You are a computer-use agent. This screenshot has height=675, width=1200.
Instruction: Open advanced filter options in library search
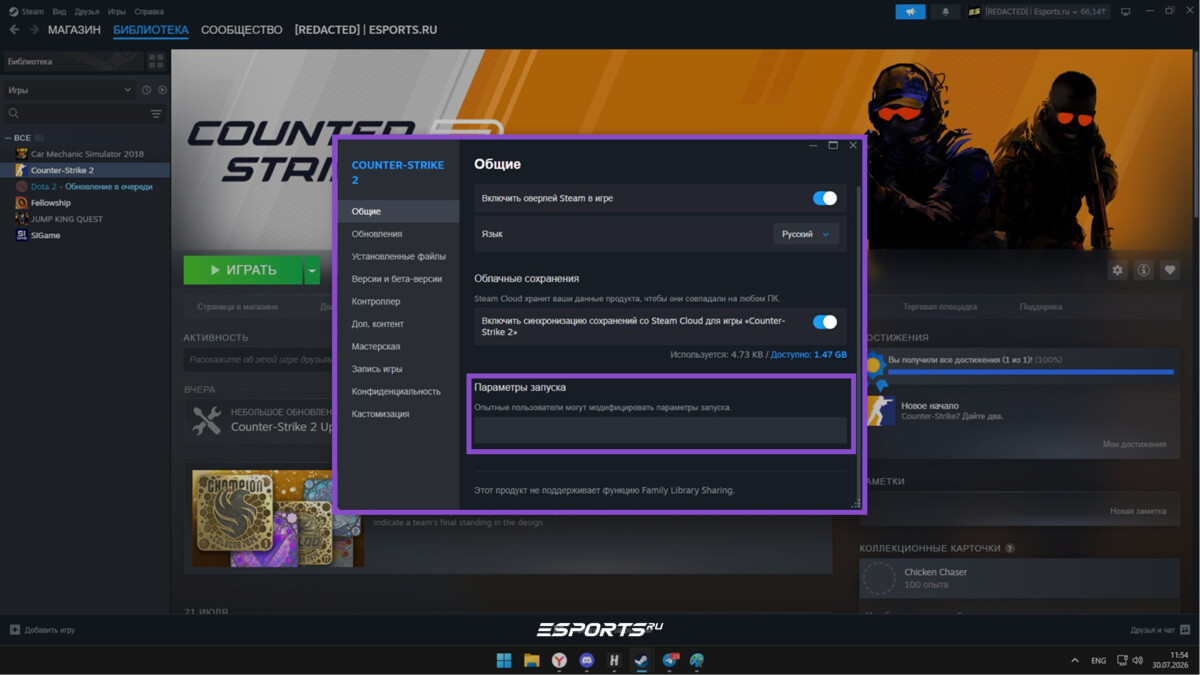pos(156,114)
